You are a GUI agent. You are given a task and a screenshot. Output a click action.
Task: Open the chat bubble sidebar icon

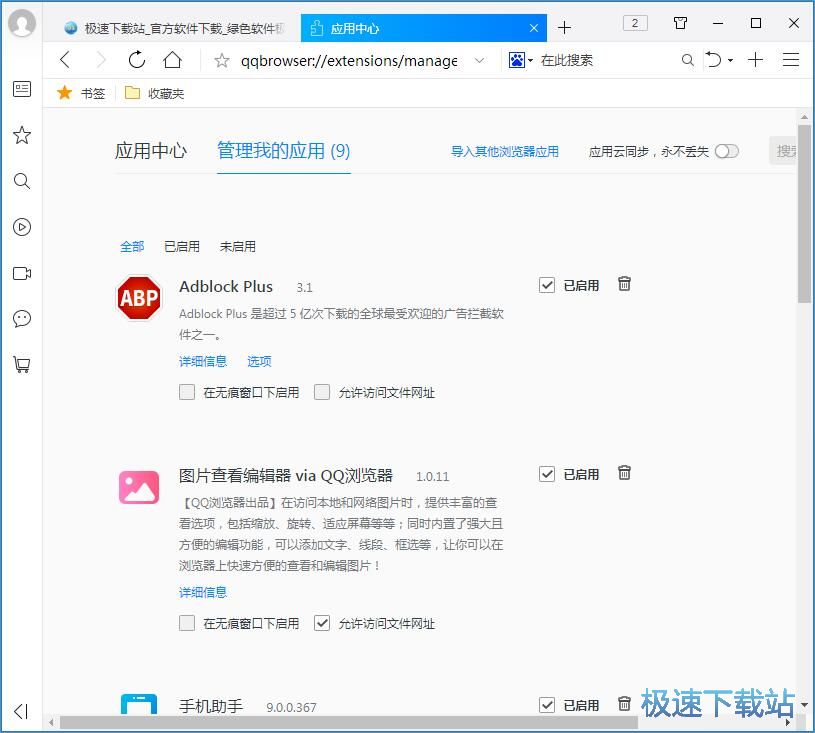click(22, 319)
